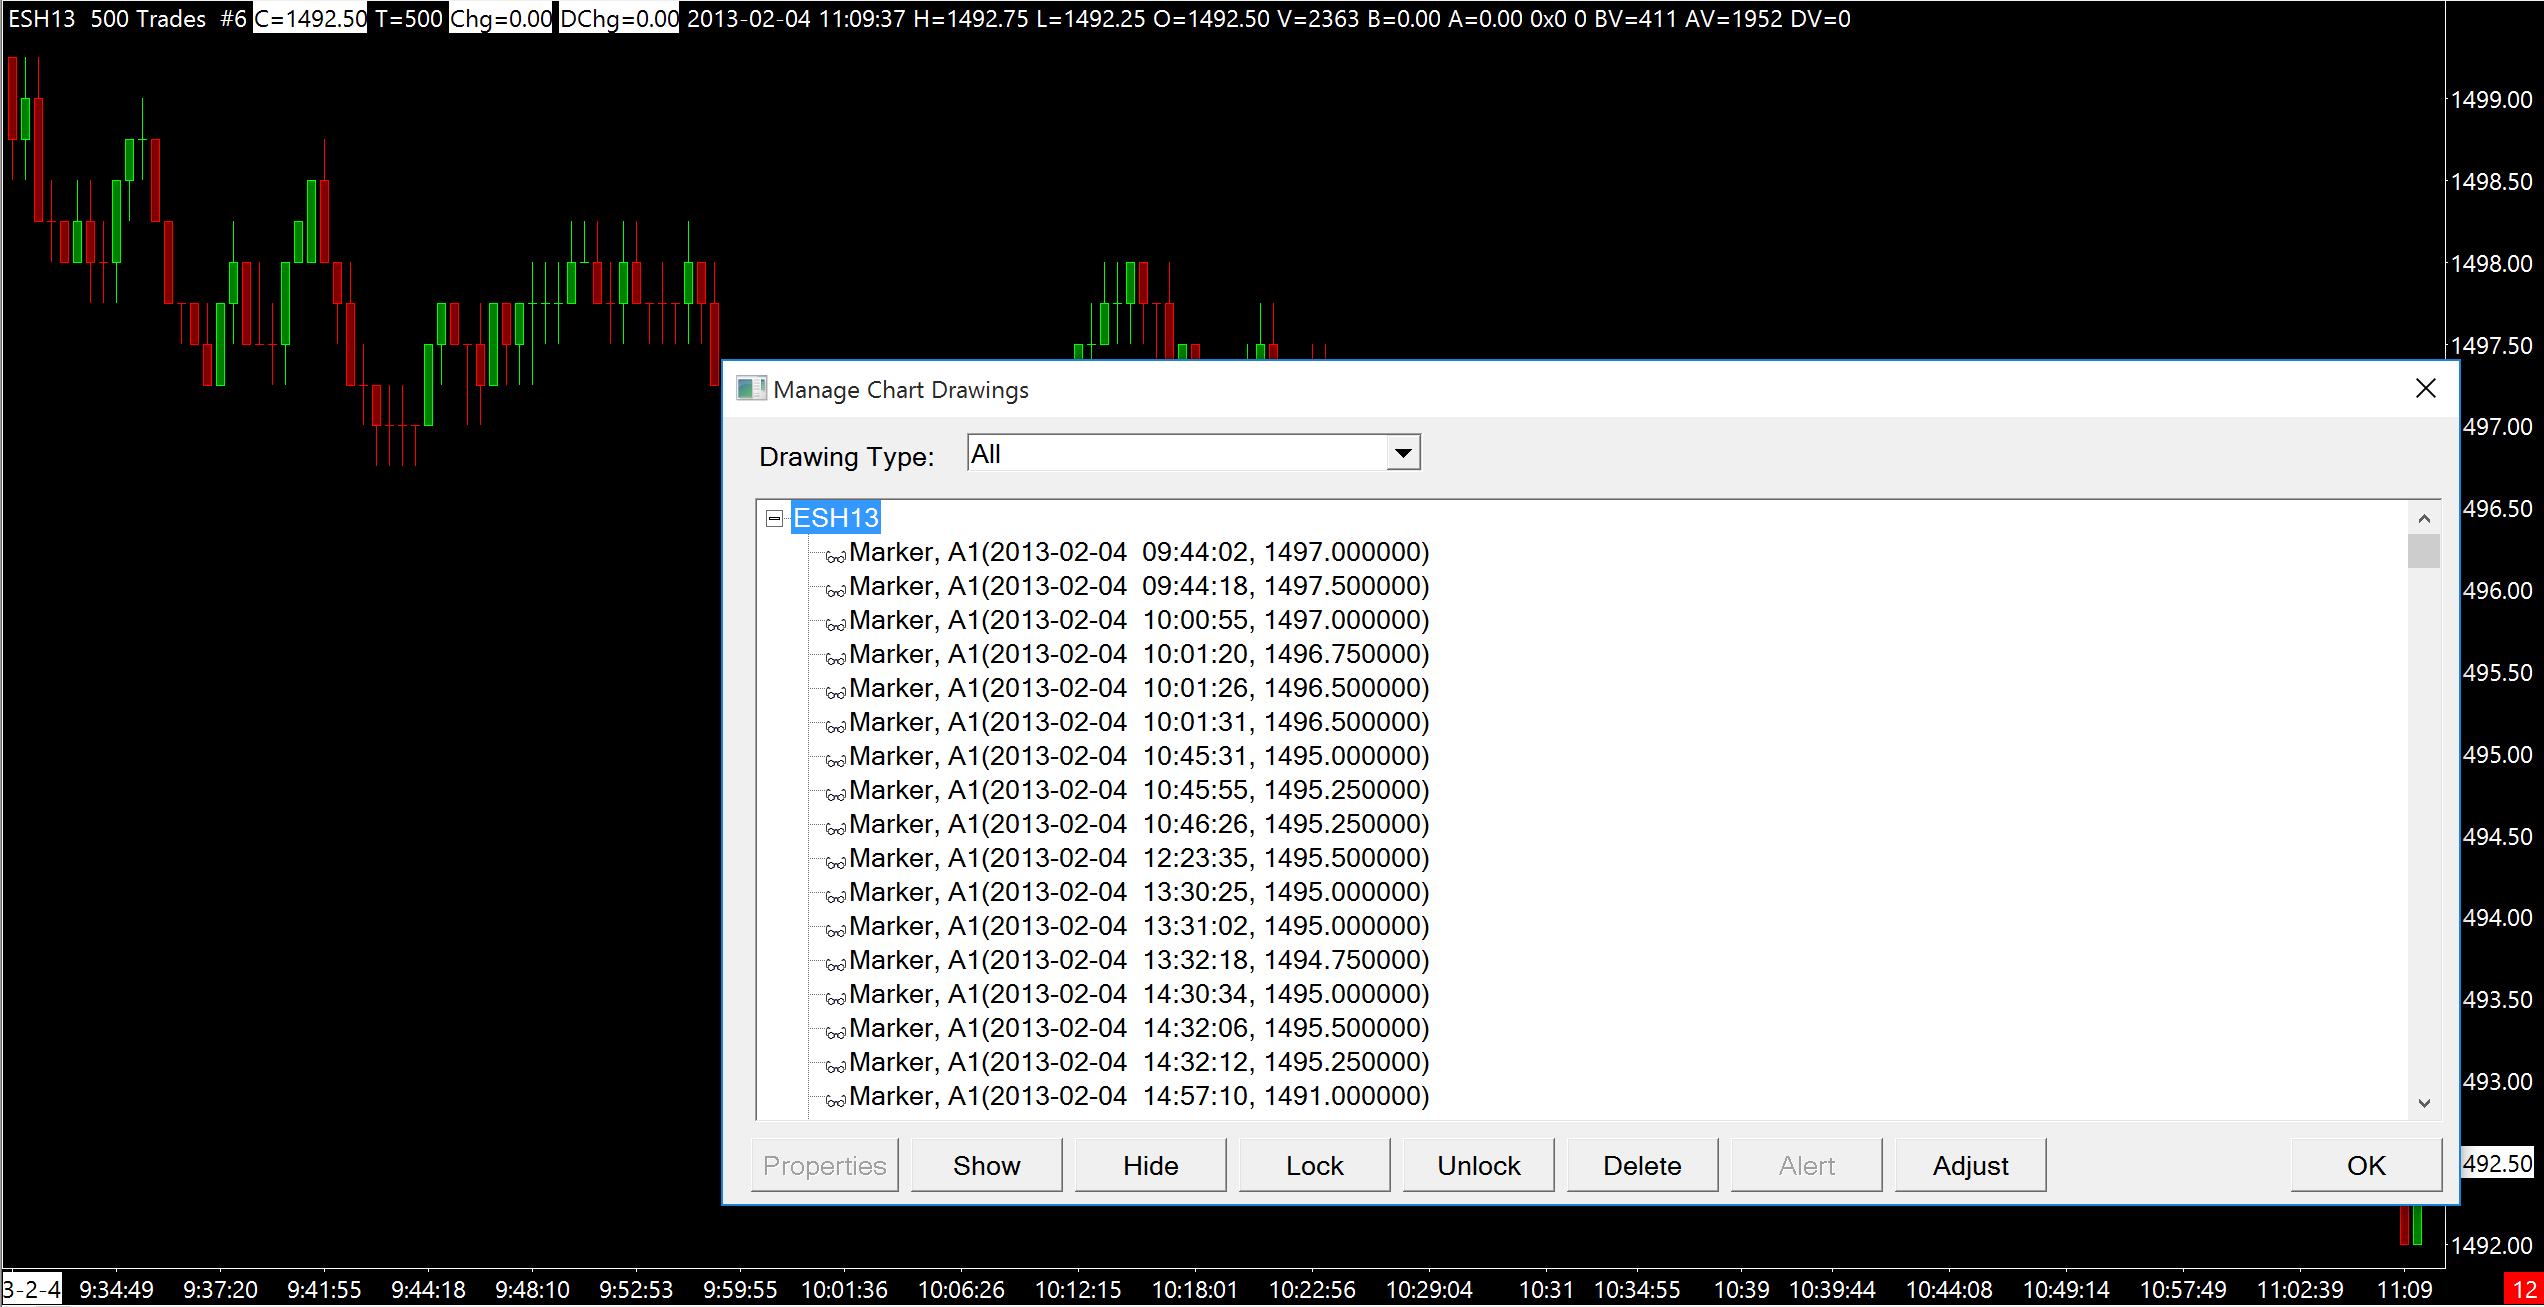Close the Manage Chart Drawings dialog
The image size is (2544, 1307).
coord(2426,389)
